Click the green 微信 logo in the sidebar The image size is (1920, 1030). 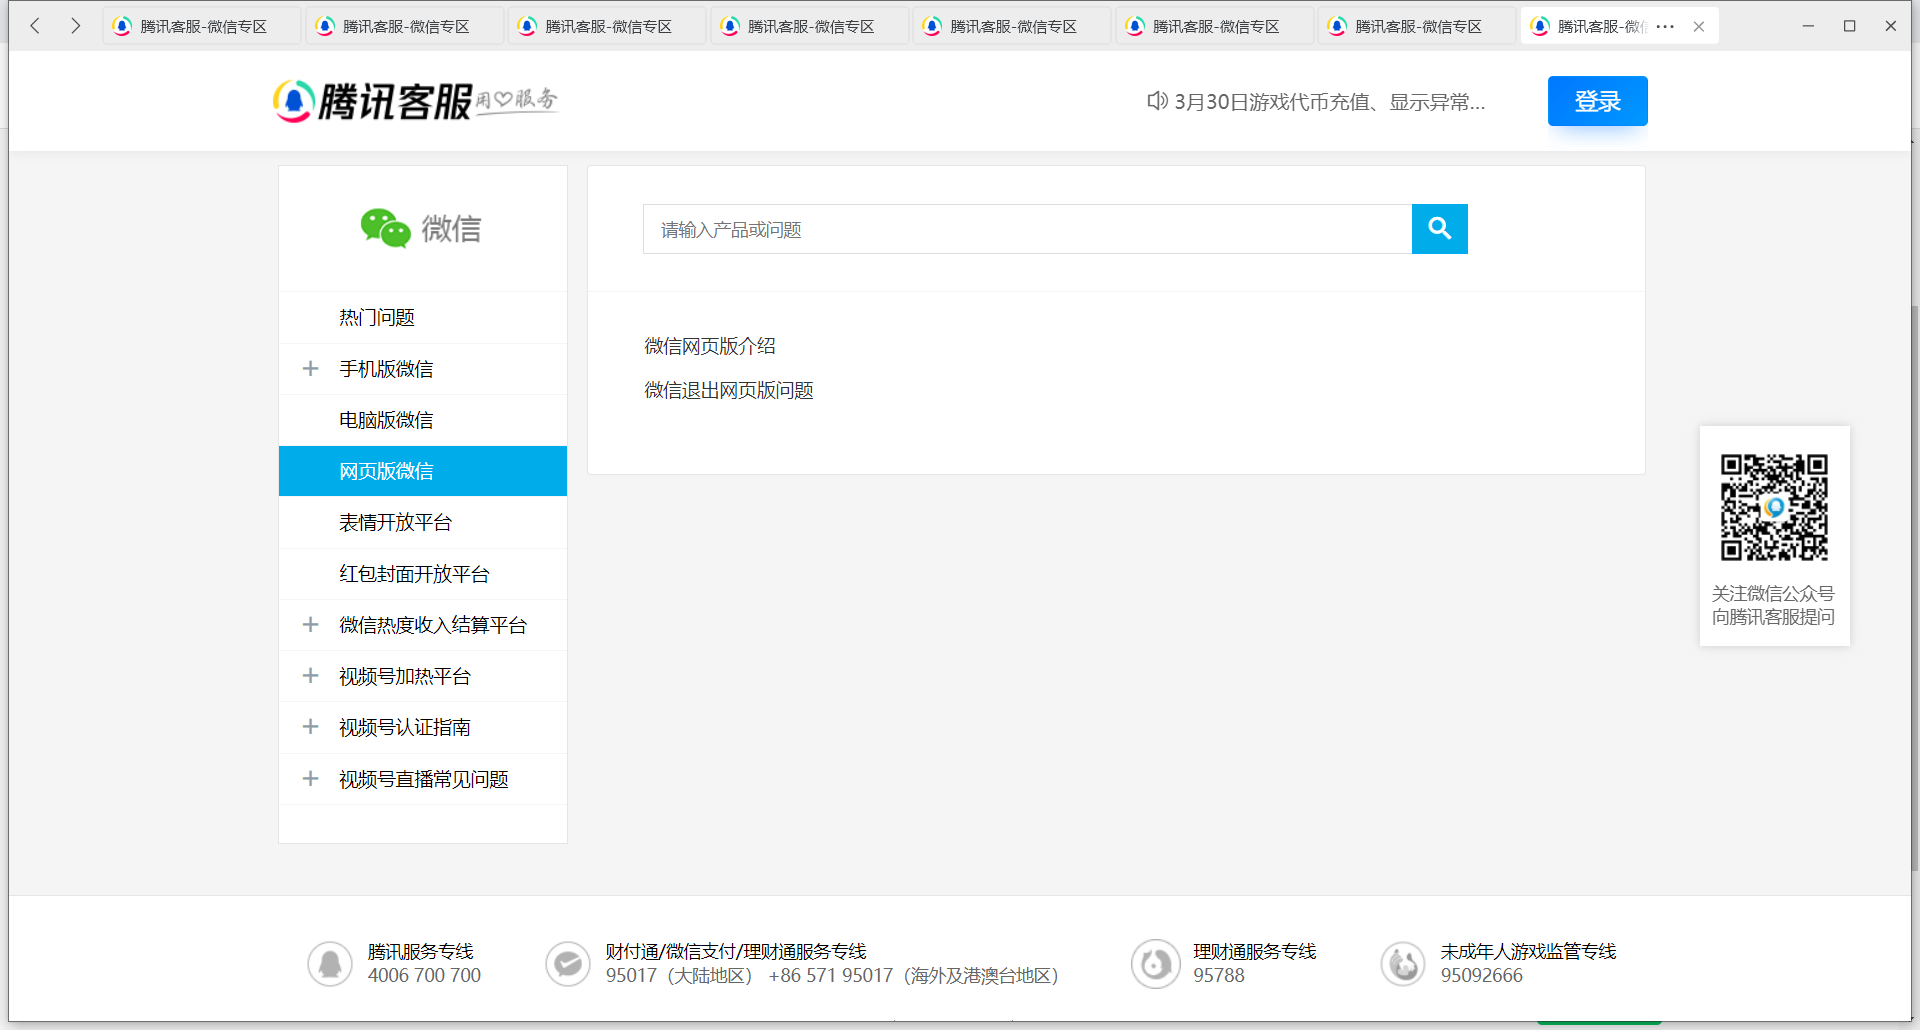[421, 229]
